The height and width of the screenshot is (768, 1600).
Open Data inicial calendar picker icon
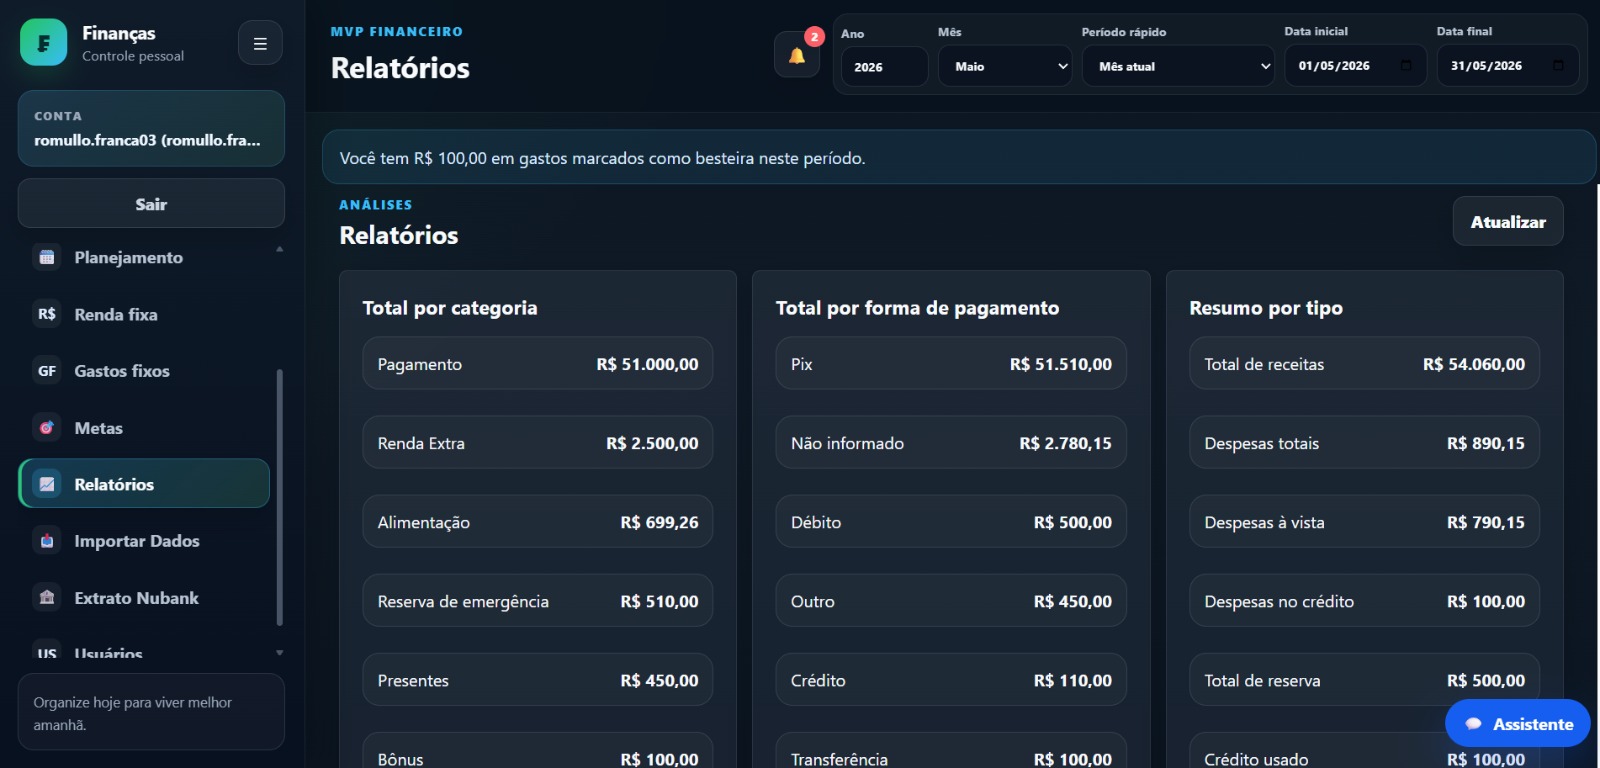[1406, 66]
